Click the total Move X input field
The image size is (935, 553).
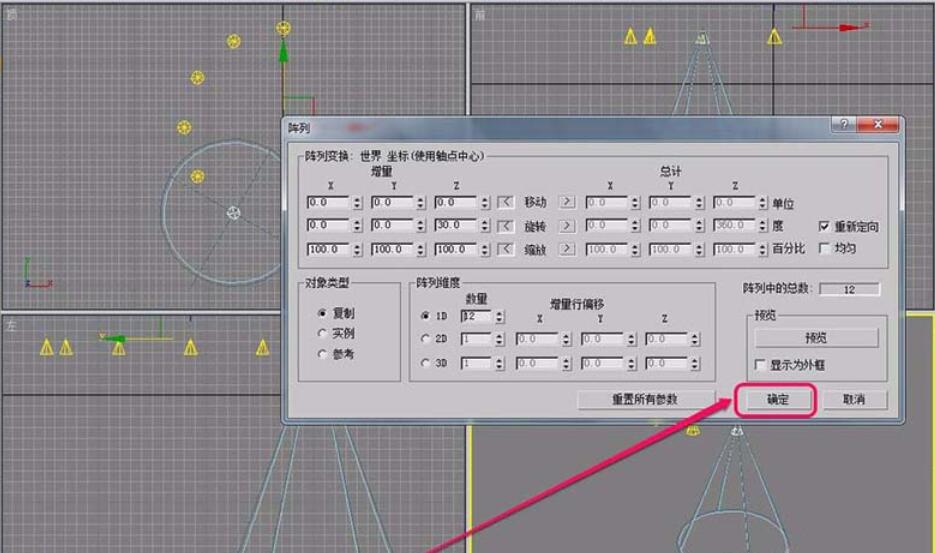pos(606,203)
